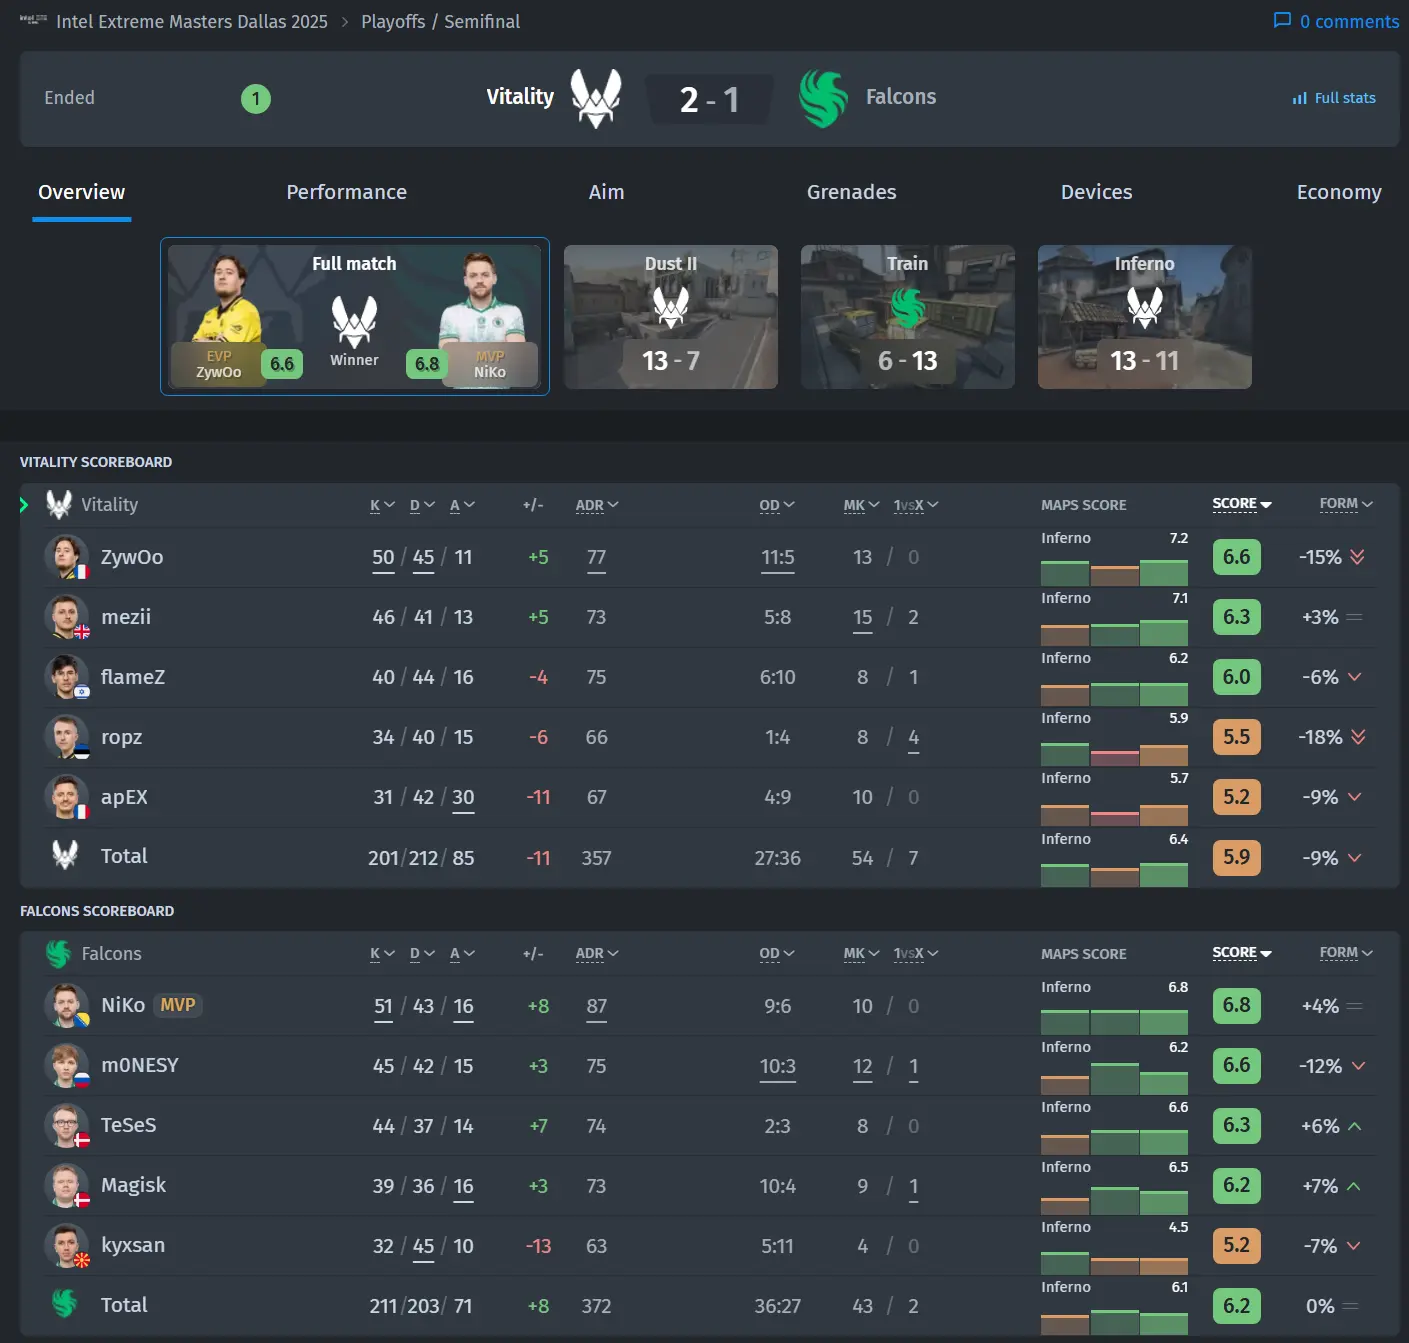Open the Aim tab
Screen dimensions: 1409x1343
606,192
